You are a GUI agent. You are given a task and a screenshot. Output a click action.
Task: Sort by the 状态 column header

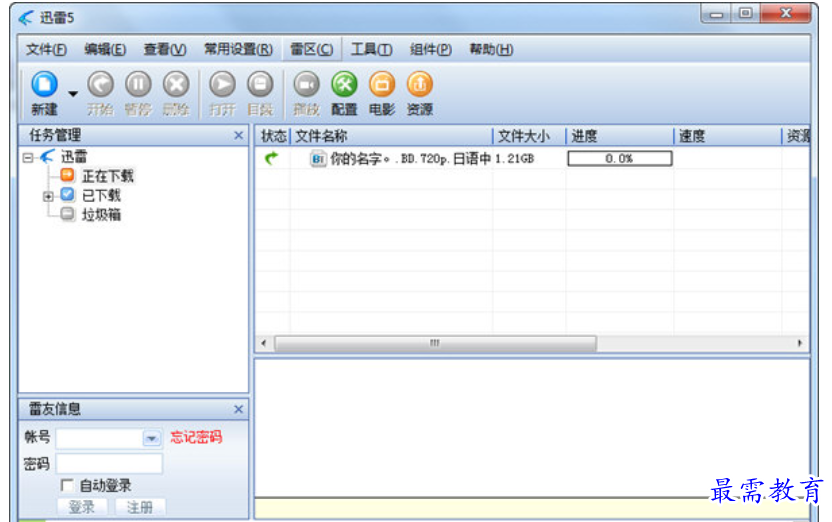coord(273,136)
